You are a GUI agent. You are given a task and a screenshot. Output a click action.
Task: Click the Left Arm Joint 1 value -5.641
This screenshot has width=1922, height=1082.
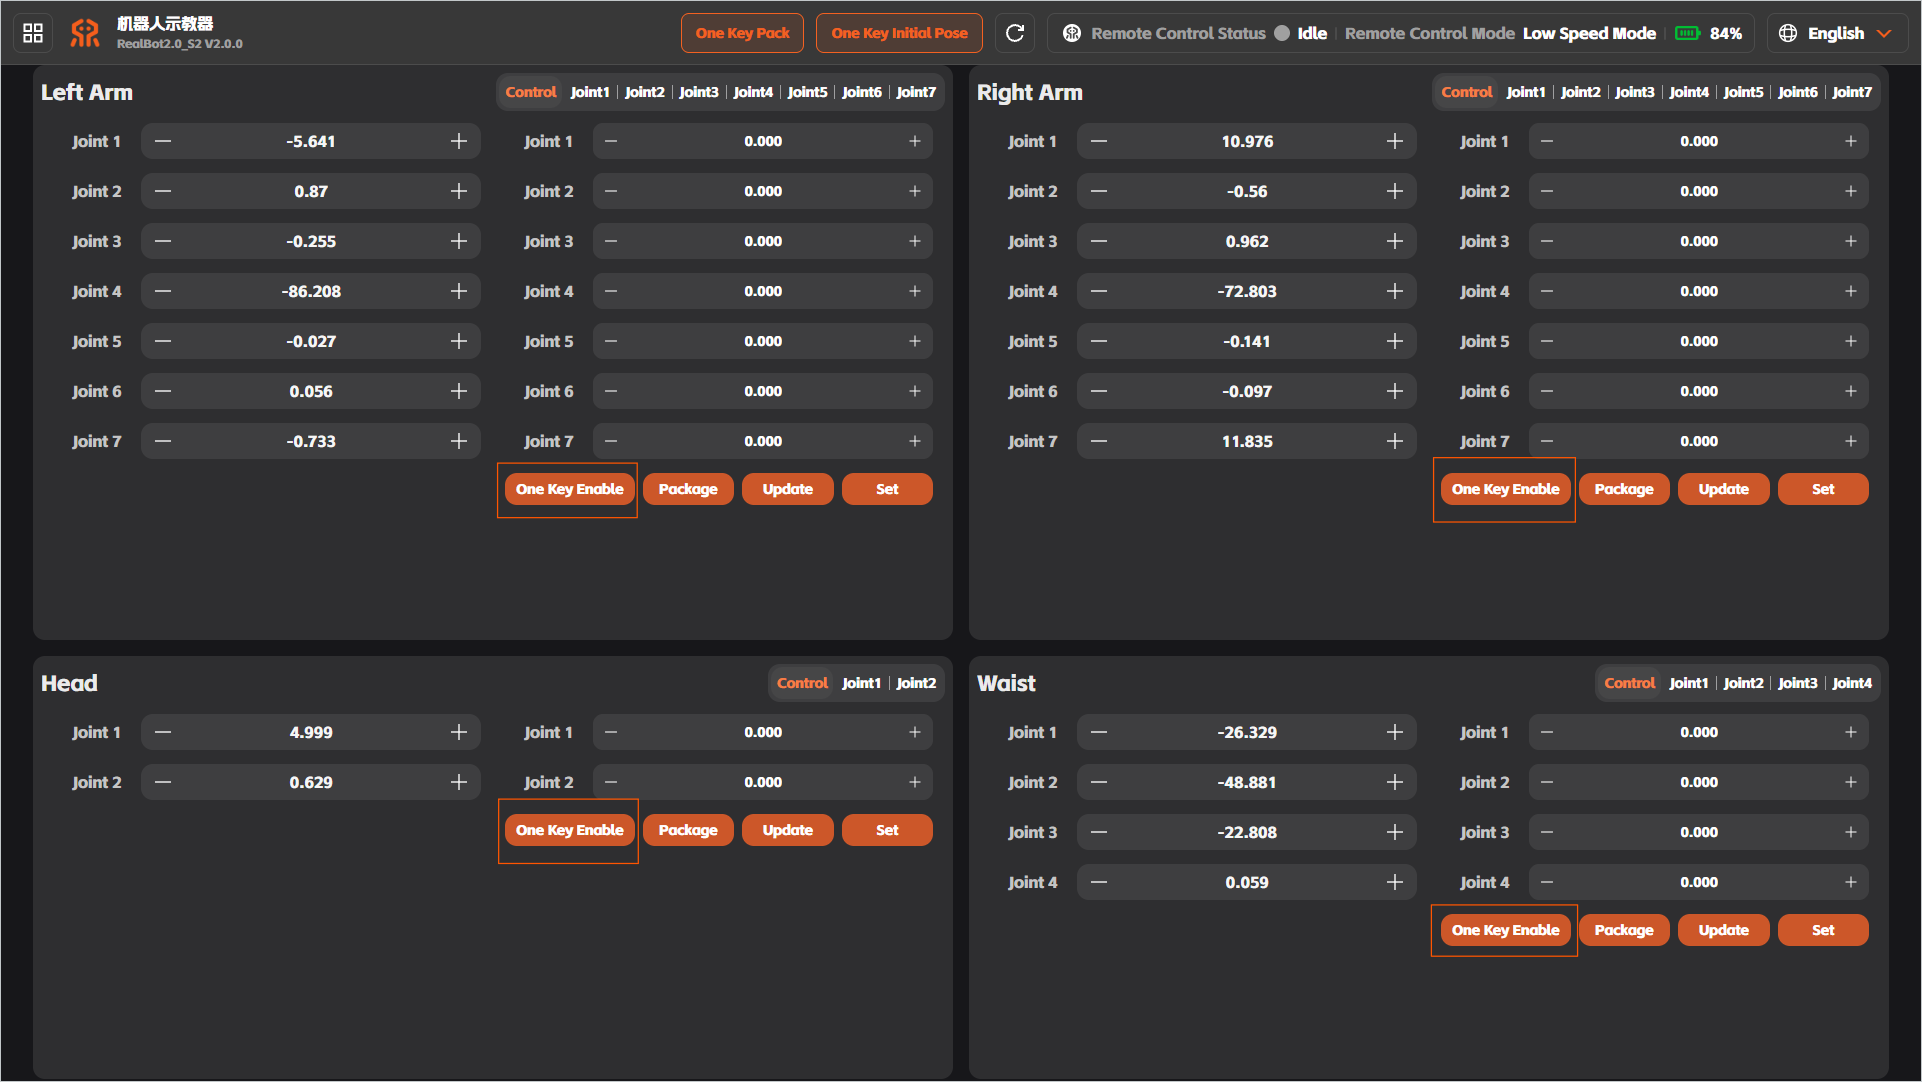(311, 141)
